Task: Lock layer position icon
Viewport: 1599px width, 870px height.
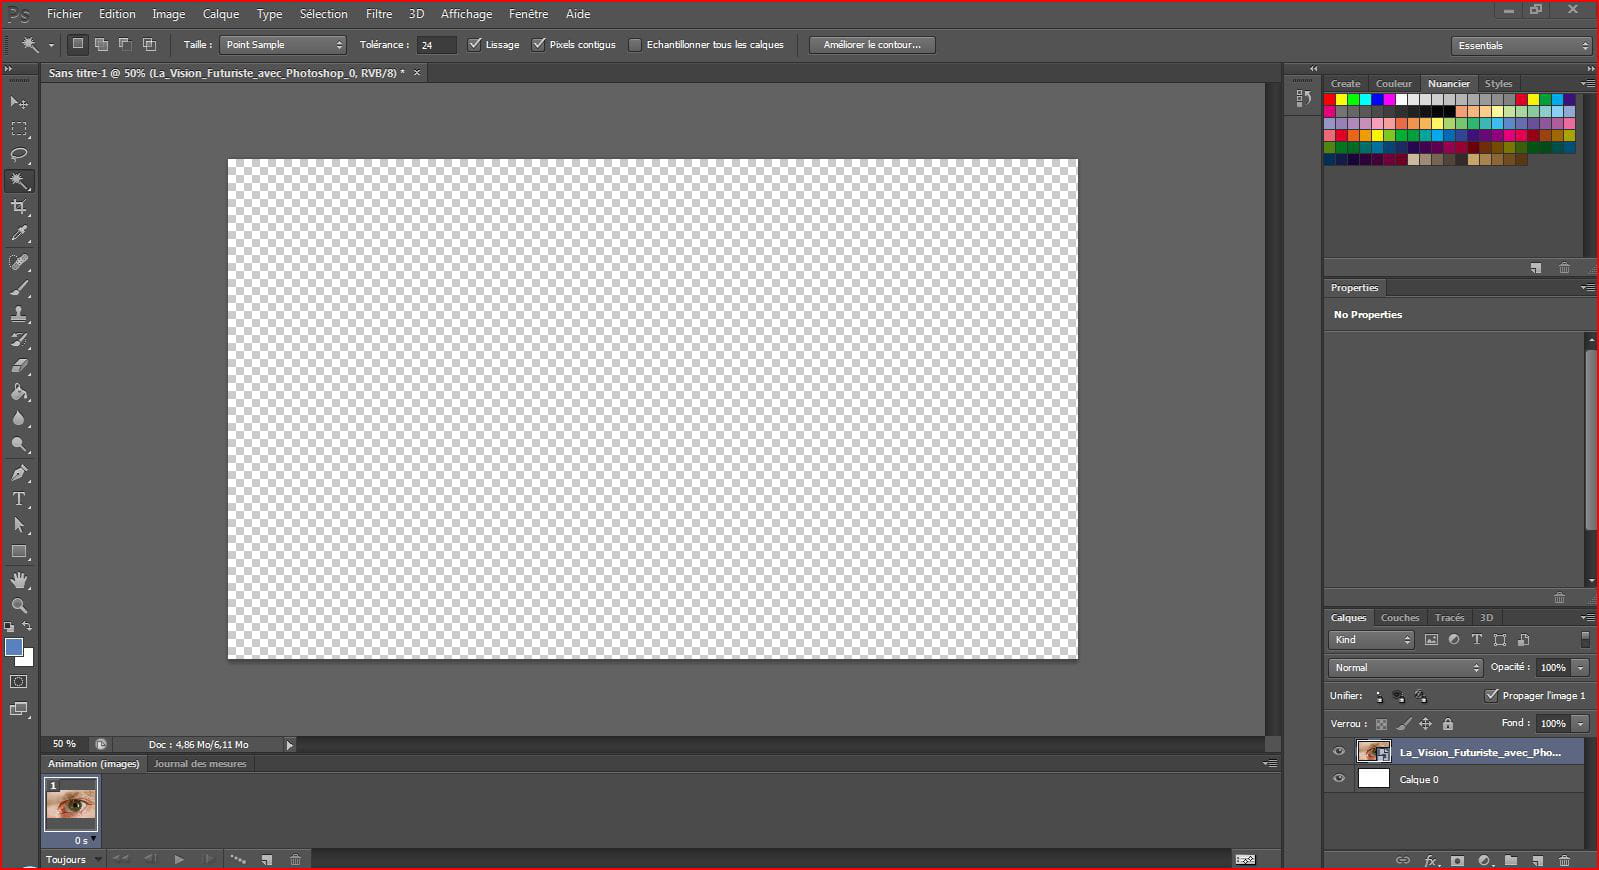Action: pos(1425,723)
